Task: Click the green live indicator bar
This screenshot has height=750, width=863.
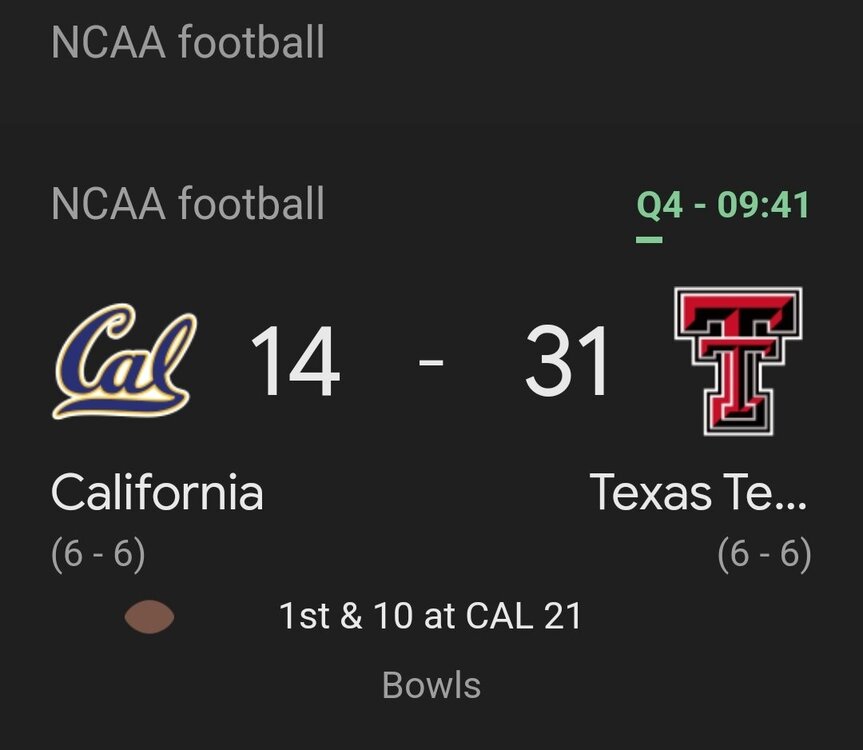Action: coord(649,239)
